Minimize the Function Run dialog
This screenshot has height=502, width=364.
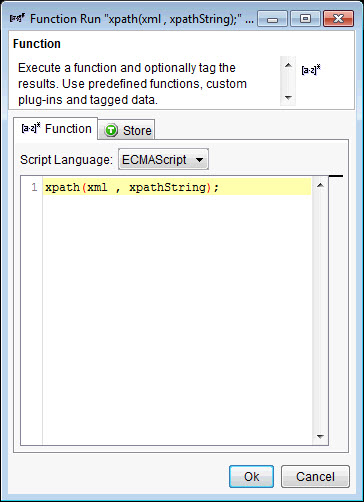click(x=273, y=19)
